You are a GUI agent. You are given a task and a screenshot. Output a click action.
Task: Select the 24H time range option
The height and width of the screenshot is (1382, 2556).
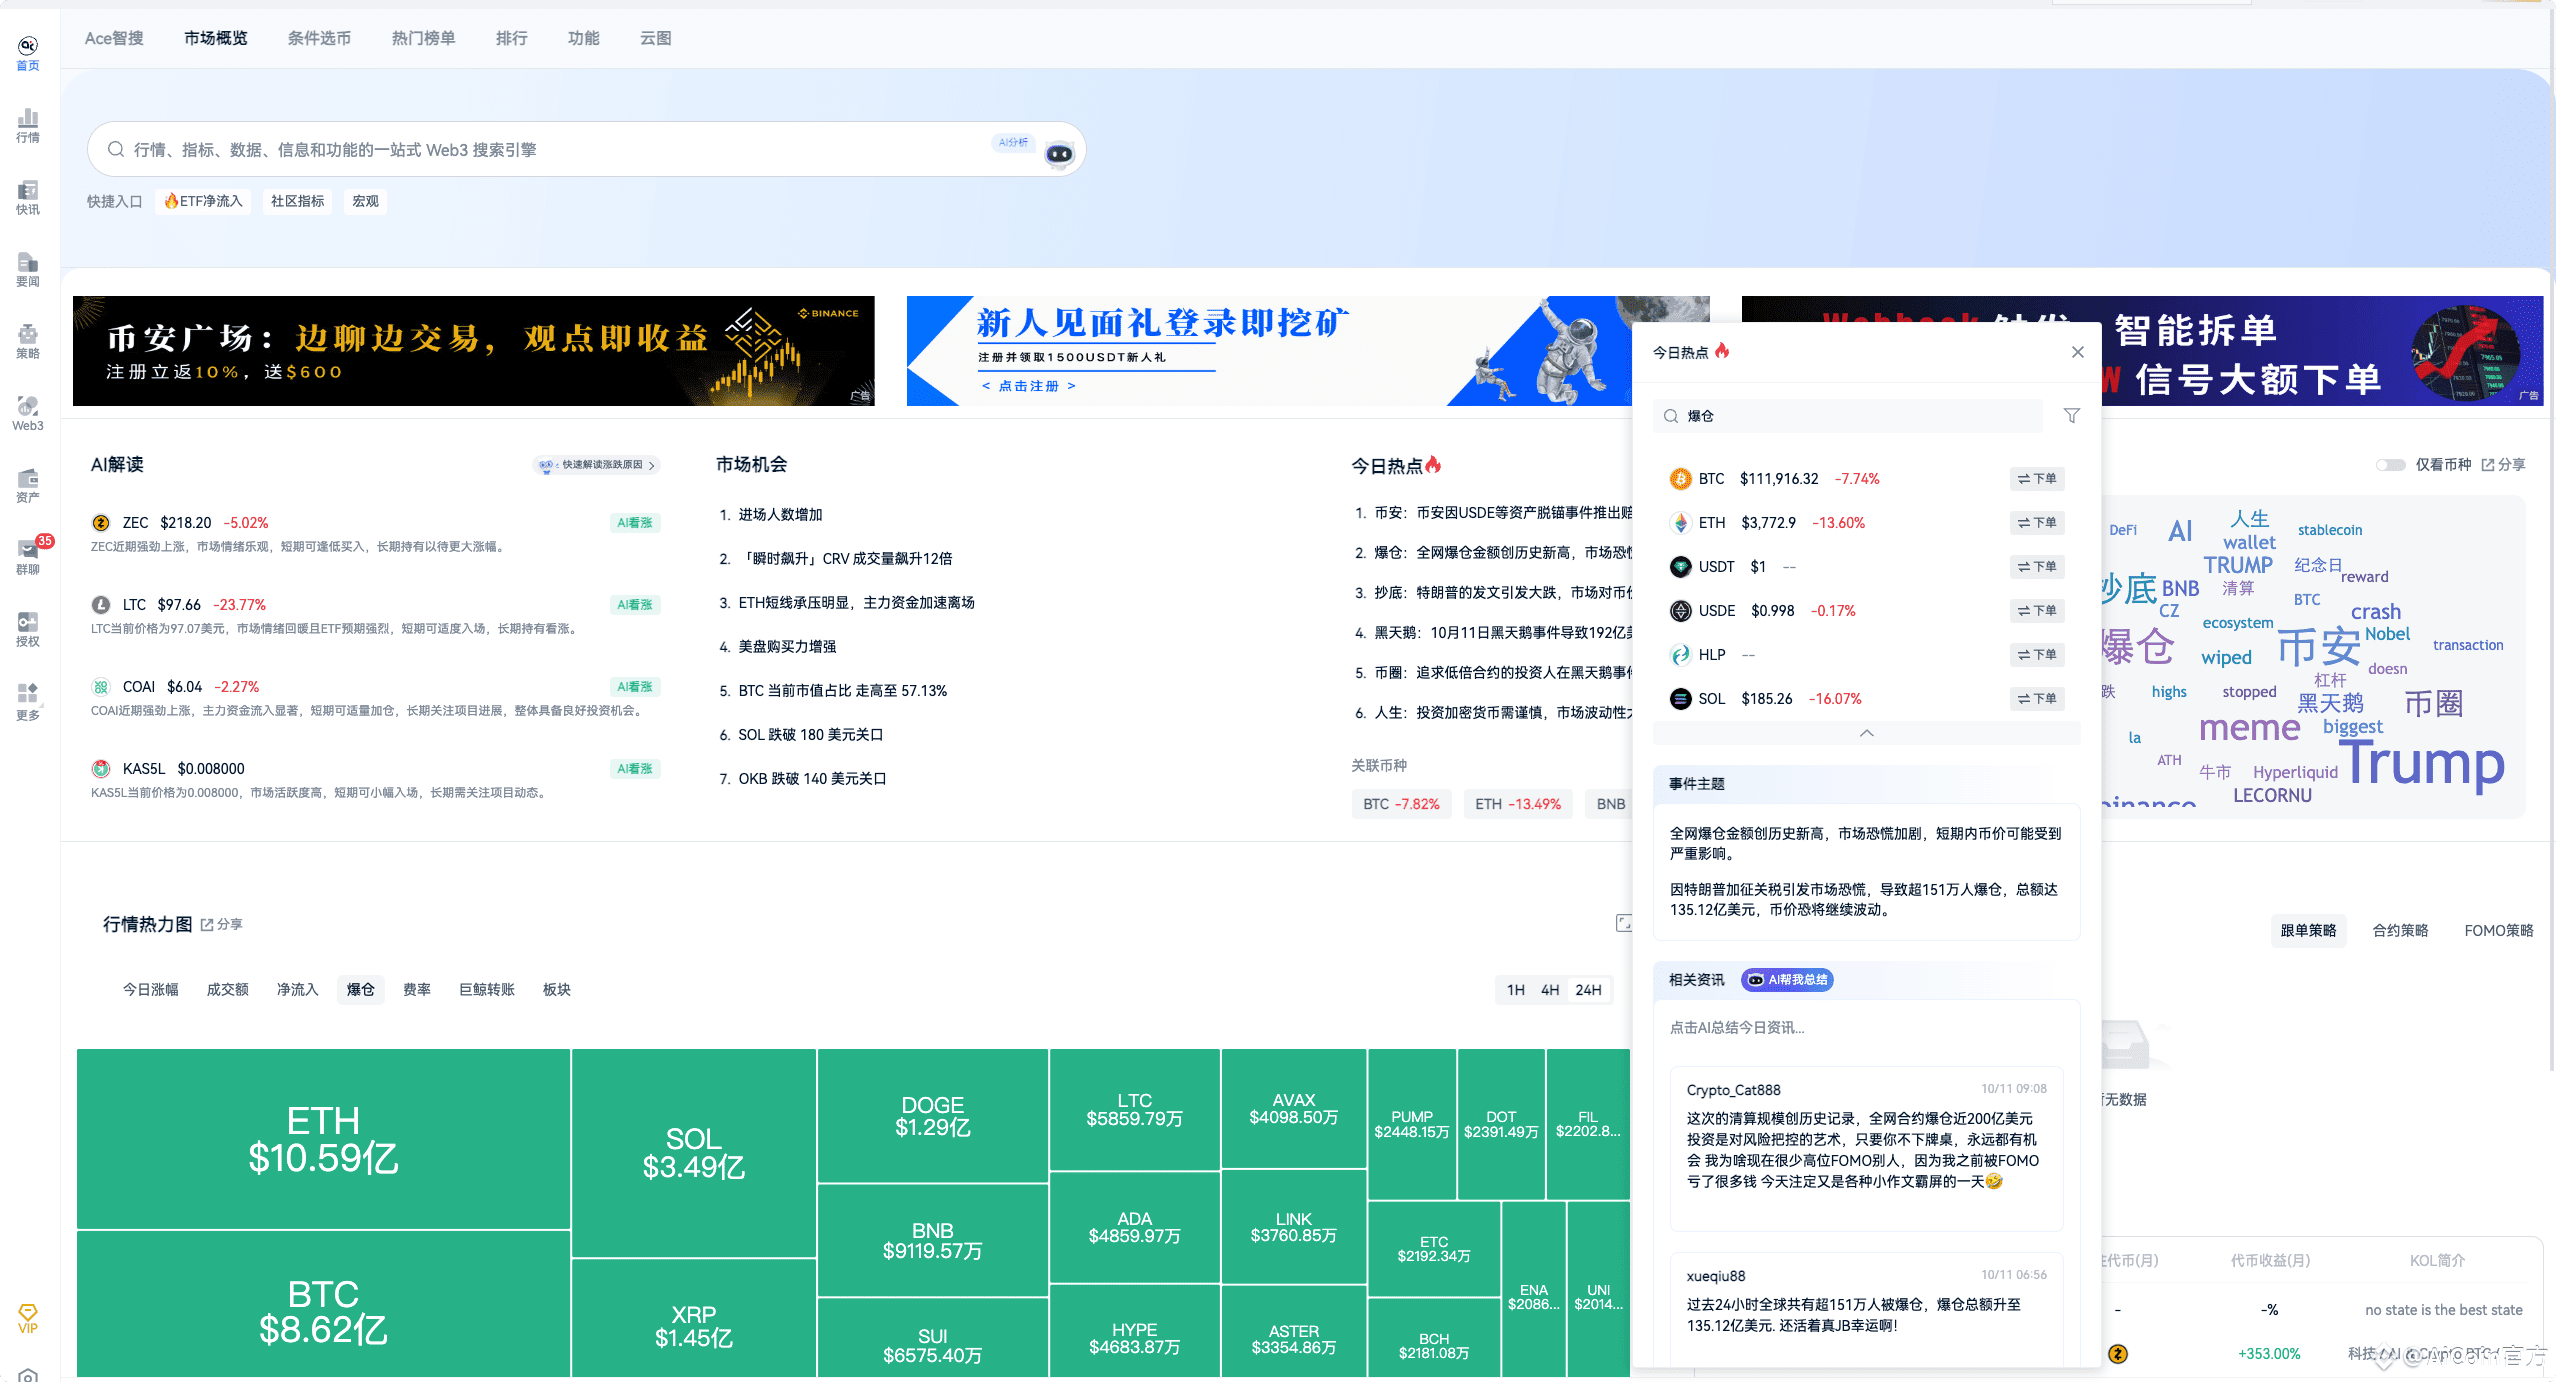coord(1588,990)
